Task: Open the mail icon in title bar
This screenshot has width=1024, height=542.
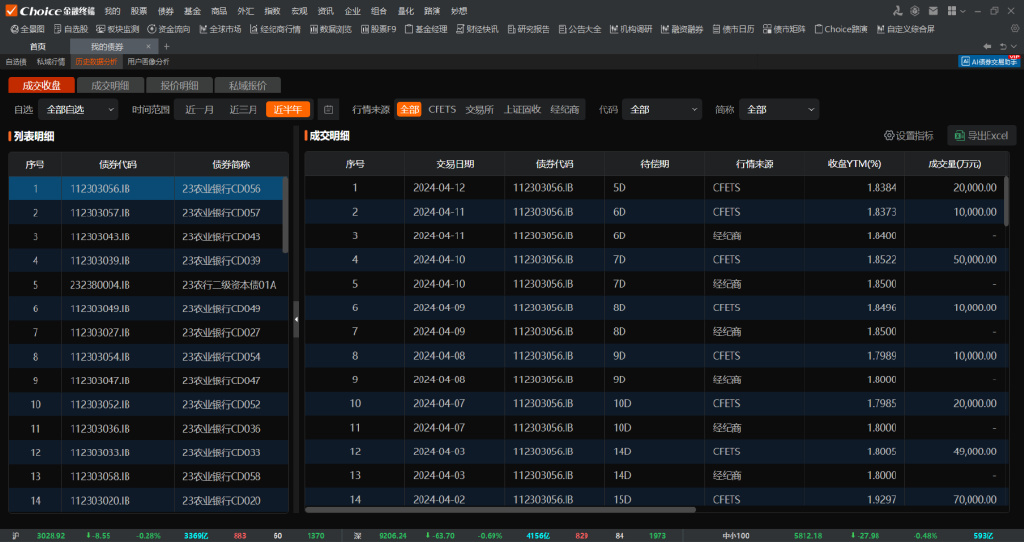Action: coord(933,11)
